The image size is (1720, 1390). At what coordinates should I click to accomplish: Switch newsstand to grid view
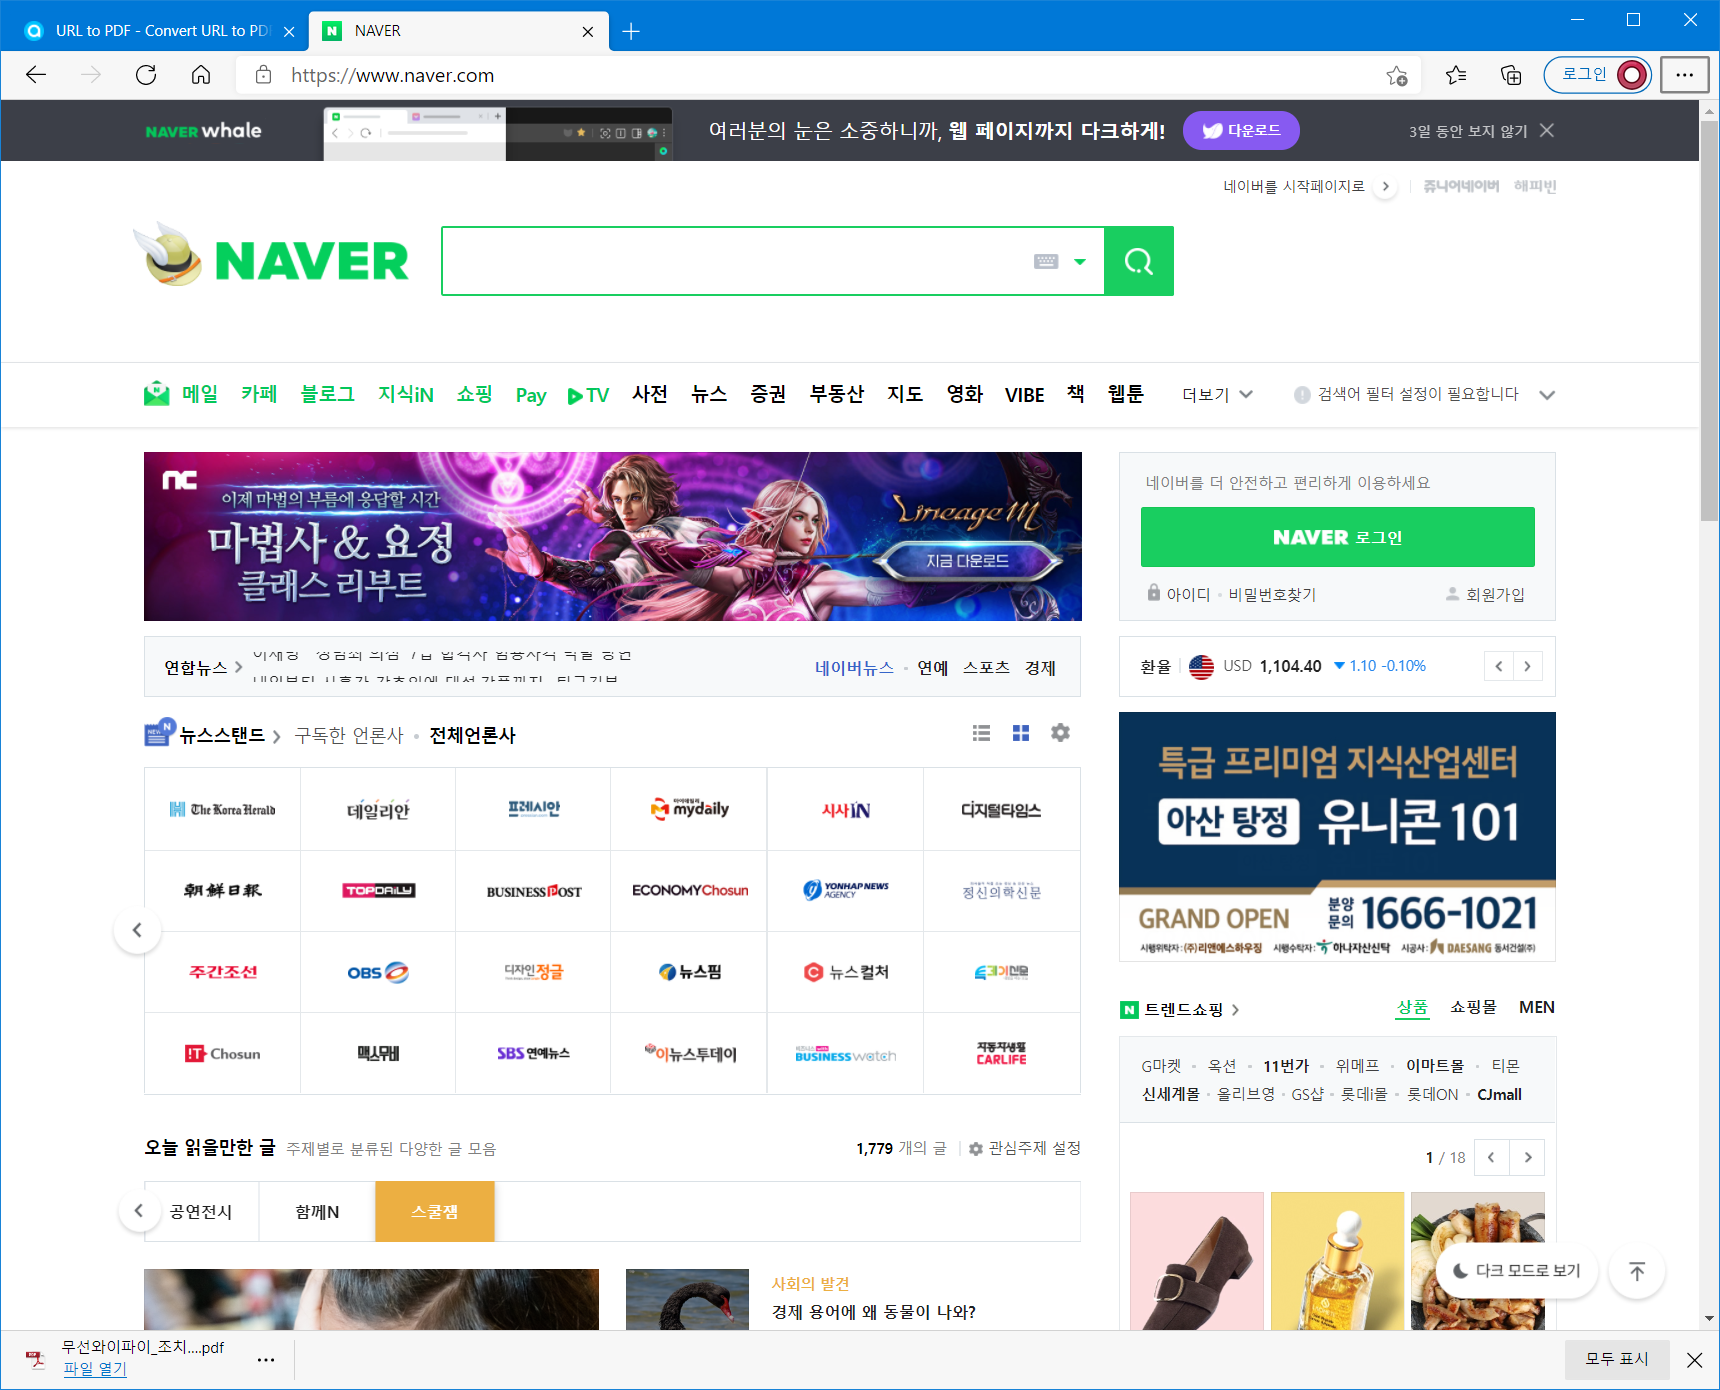pyautogui.click(x=1021, y=733)
